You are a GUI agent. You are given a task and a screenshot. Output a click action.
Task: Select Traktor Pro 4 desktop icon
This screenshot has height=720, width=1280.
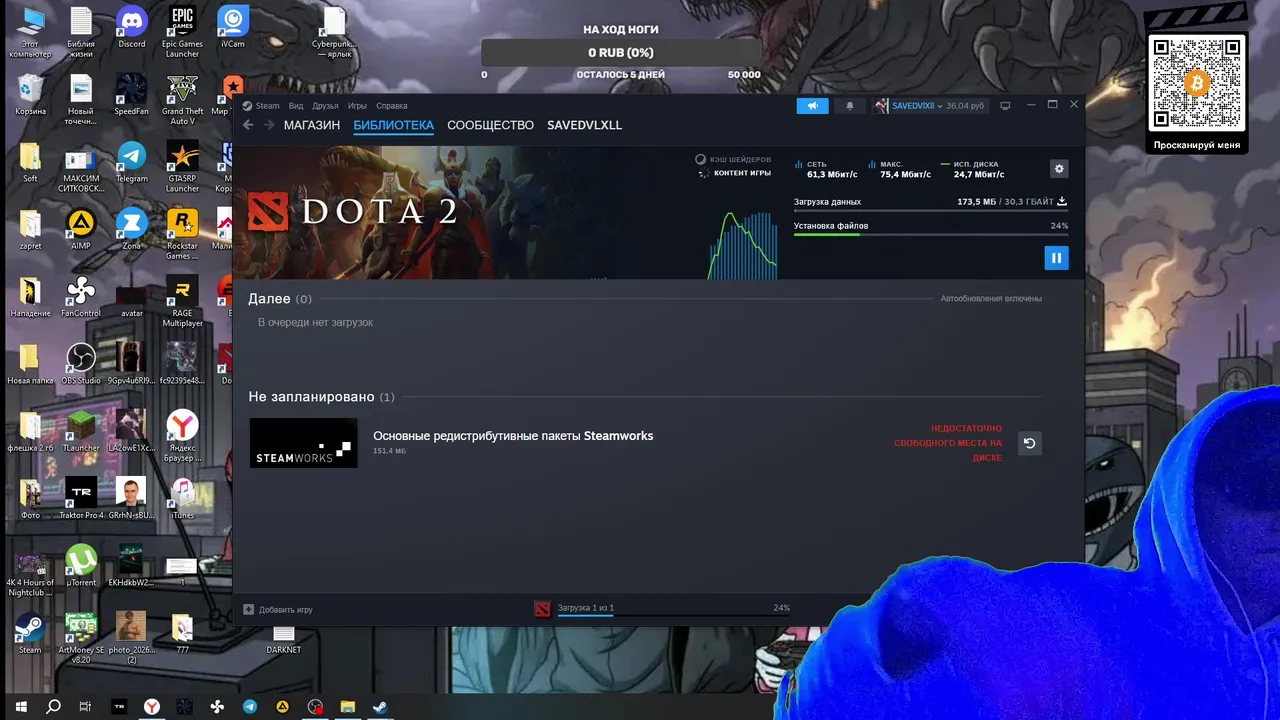(80, 499)
